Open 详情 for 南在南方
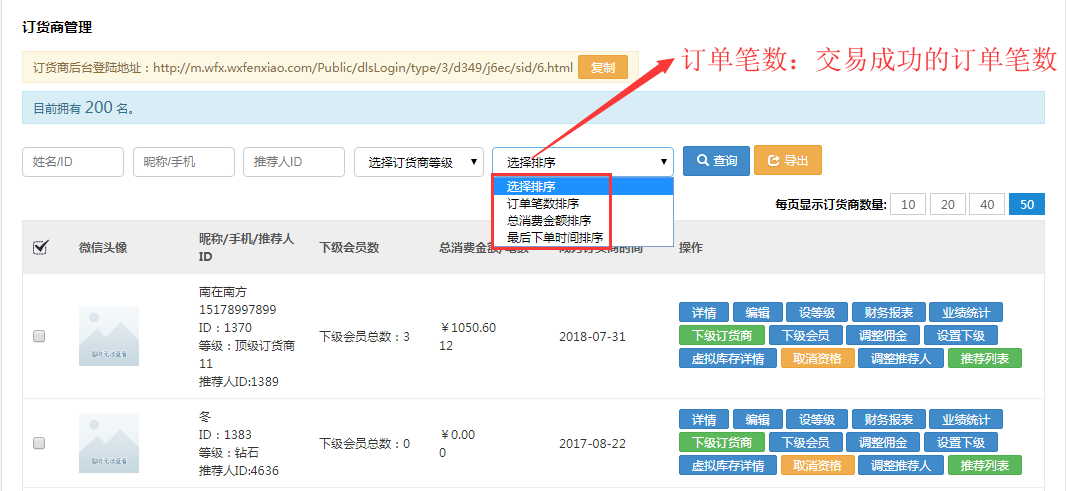The image size is (1066, 491). pyautogui.click(x=704, y=312)
